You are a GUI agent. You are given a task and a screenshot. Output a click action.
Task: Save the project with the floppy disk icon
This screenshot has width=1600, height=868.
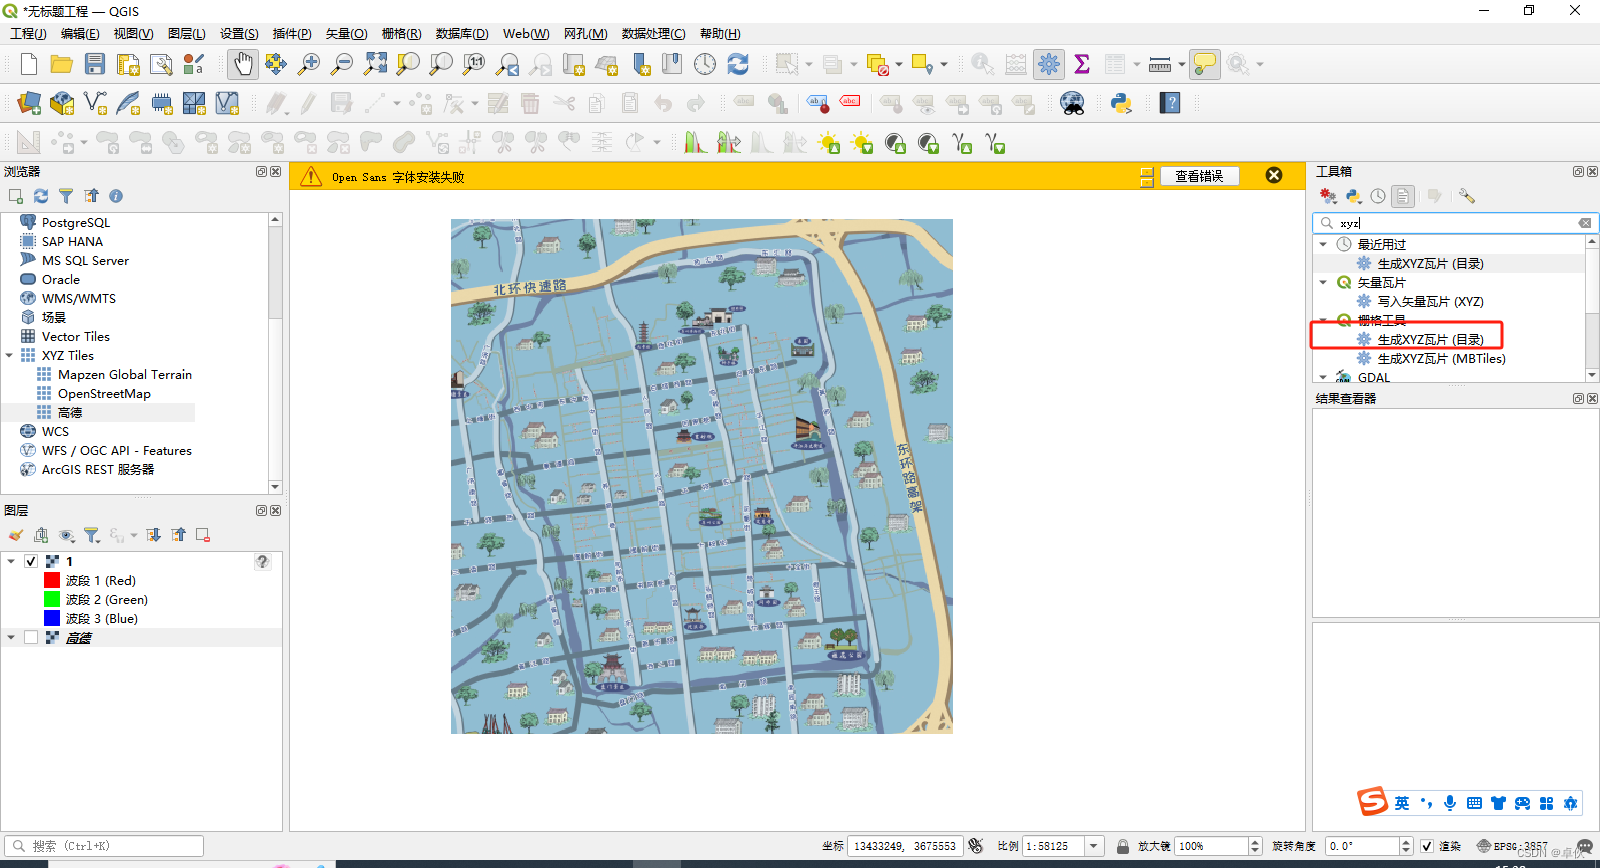[x=95, y=64]
